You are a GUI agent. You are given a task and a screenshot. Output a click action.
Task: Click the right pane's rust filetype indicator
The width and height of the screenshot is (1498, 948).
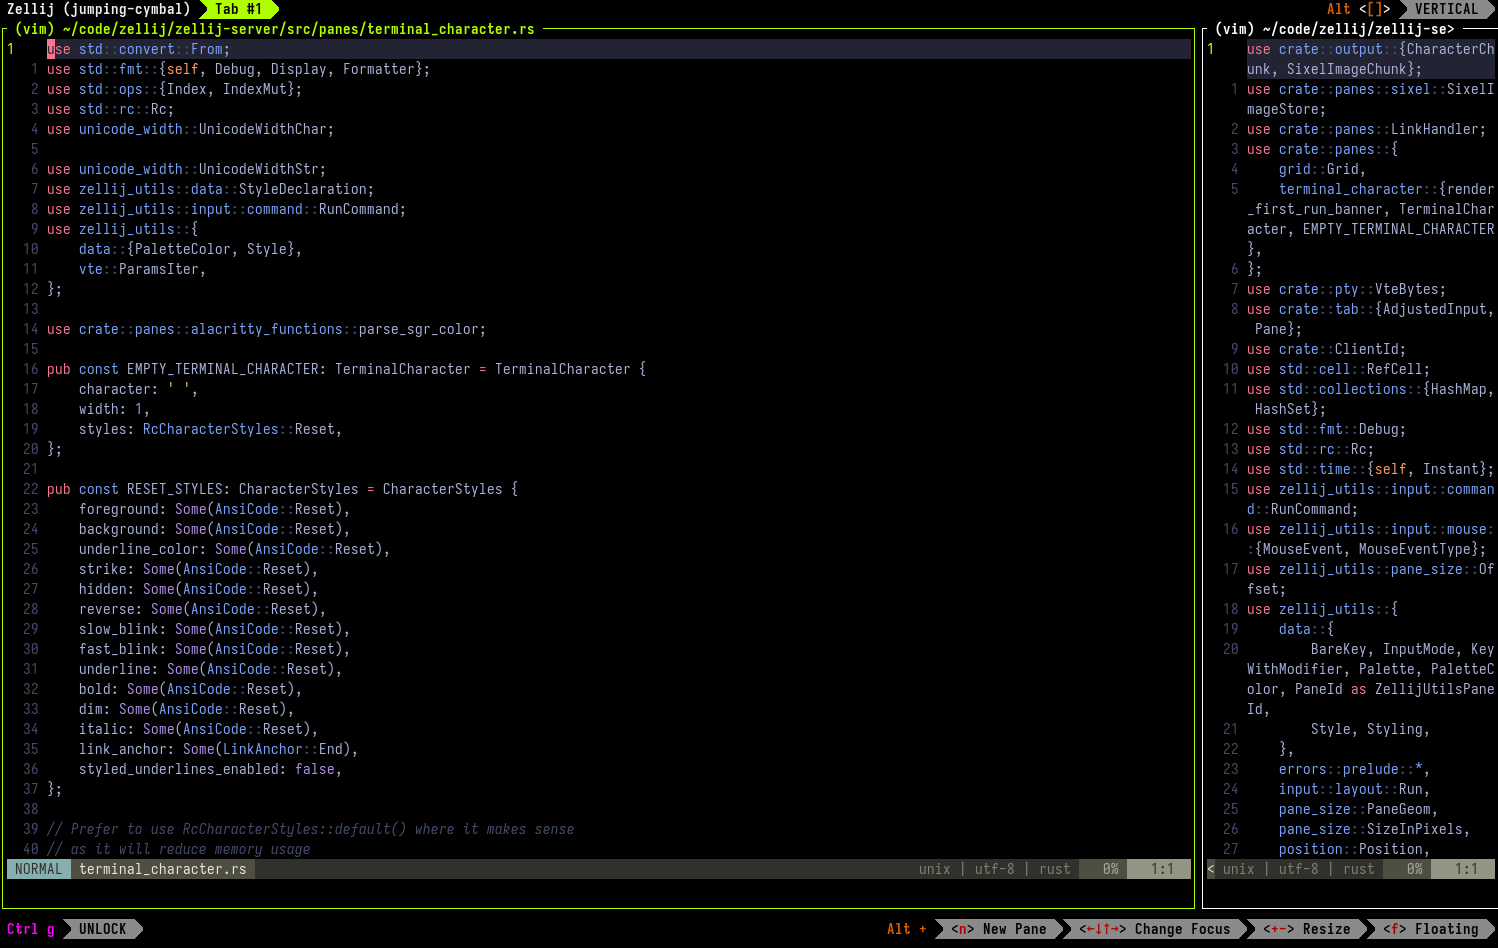coord(1359,869)
